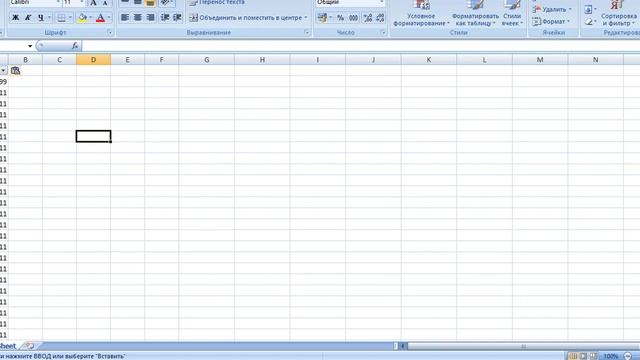Open Calibri font name box
The width and height of the screenshot is (640, 360).
click(35, 3)
